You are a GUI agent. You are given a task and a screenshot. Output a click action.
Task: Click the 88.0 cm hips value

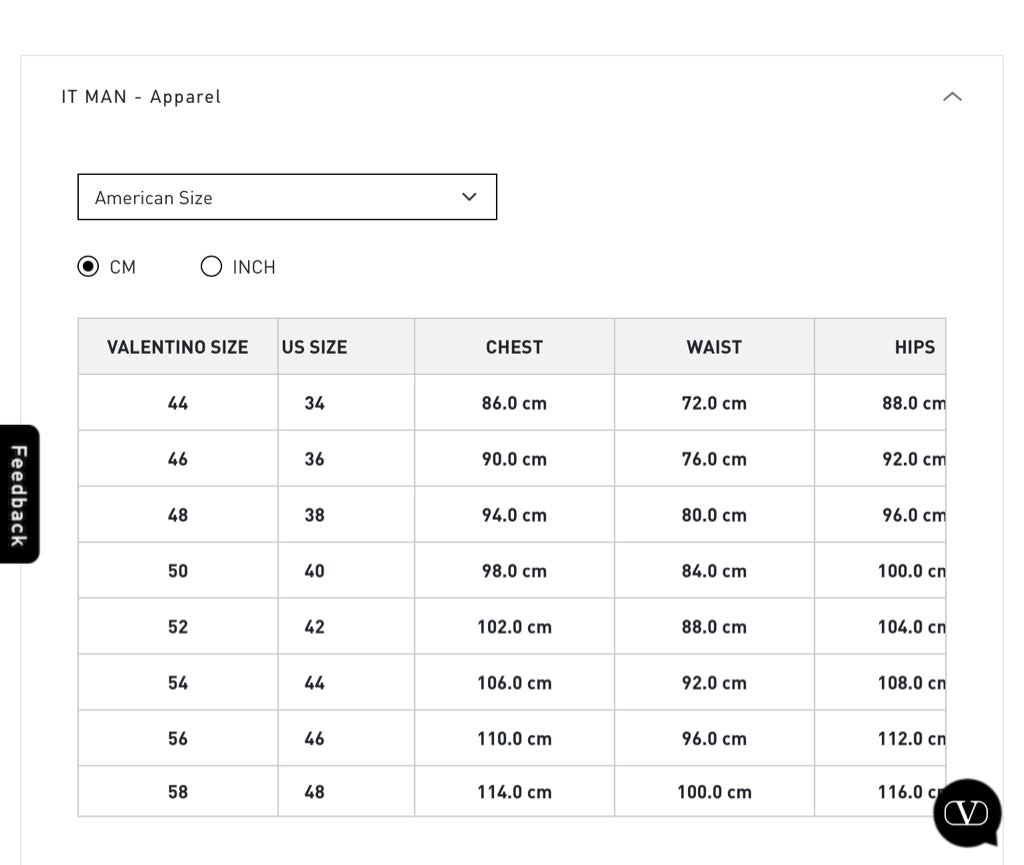tap(912, 403)
